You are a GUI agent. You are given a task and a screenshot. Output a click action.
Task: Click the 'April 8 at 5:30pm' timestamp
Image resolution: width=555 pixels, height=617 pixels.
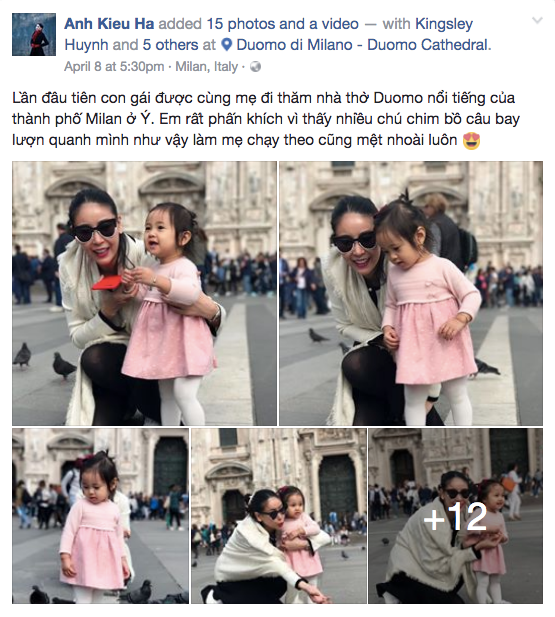(x=114, y=67)
